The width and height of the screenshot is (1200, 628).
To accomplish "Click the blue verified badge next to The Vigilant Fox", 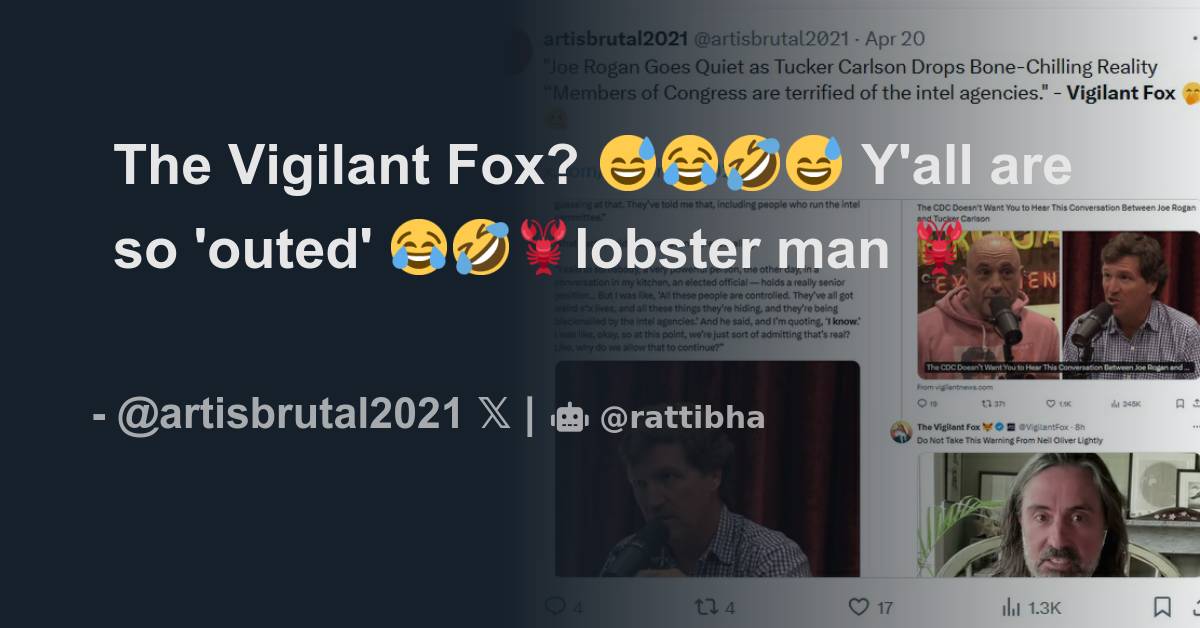I will click(998, 427).
